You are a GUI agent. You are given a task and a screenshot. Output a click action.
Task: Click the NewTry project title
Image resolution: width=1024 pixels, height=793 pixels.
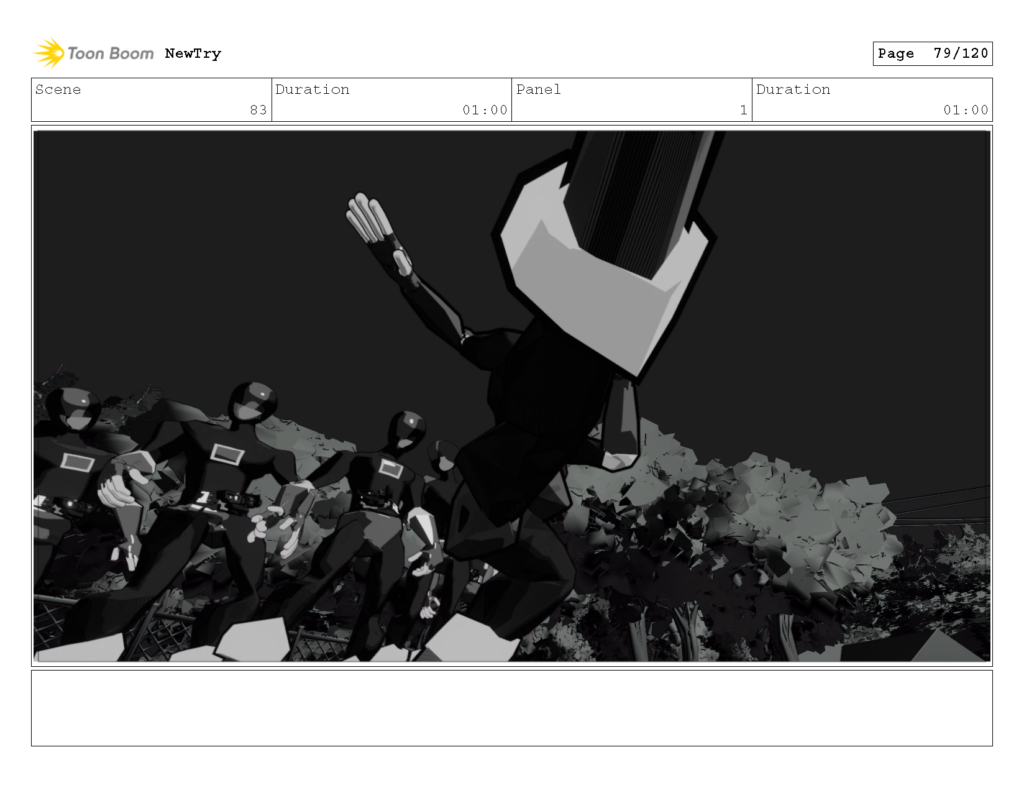(x=190, y=53)
